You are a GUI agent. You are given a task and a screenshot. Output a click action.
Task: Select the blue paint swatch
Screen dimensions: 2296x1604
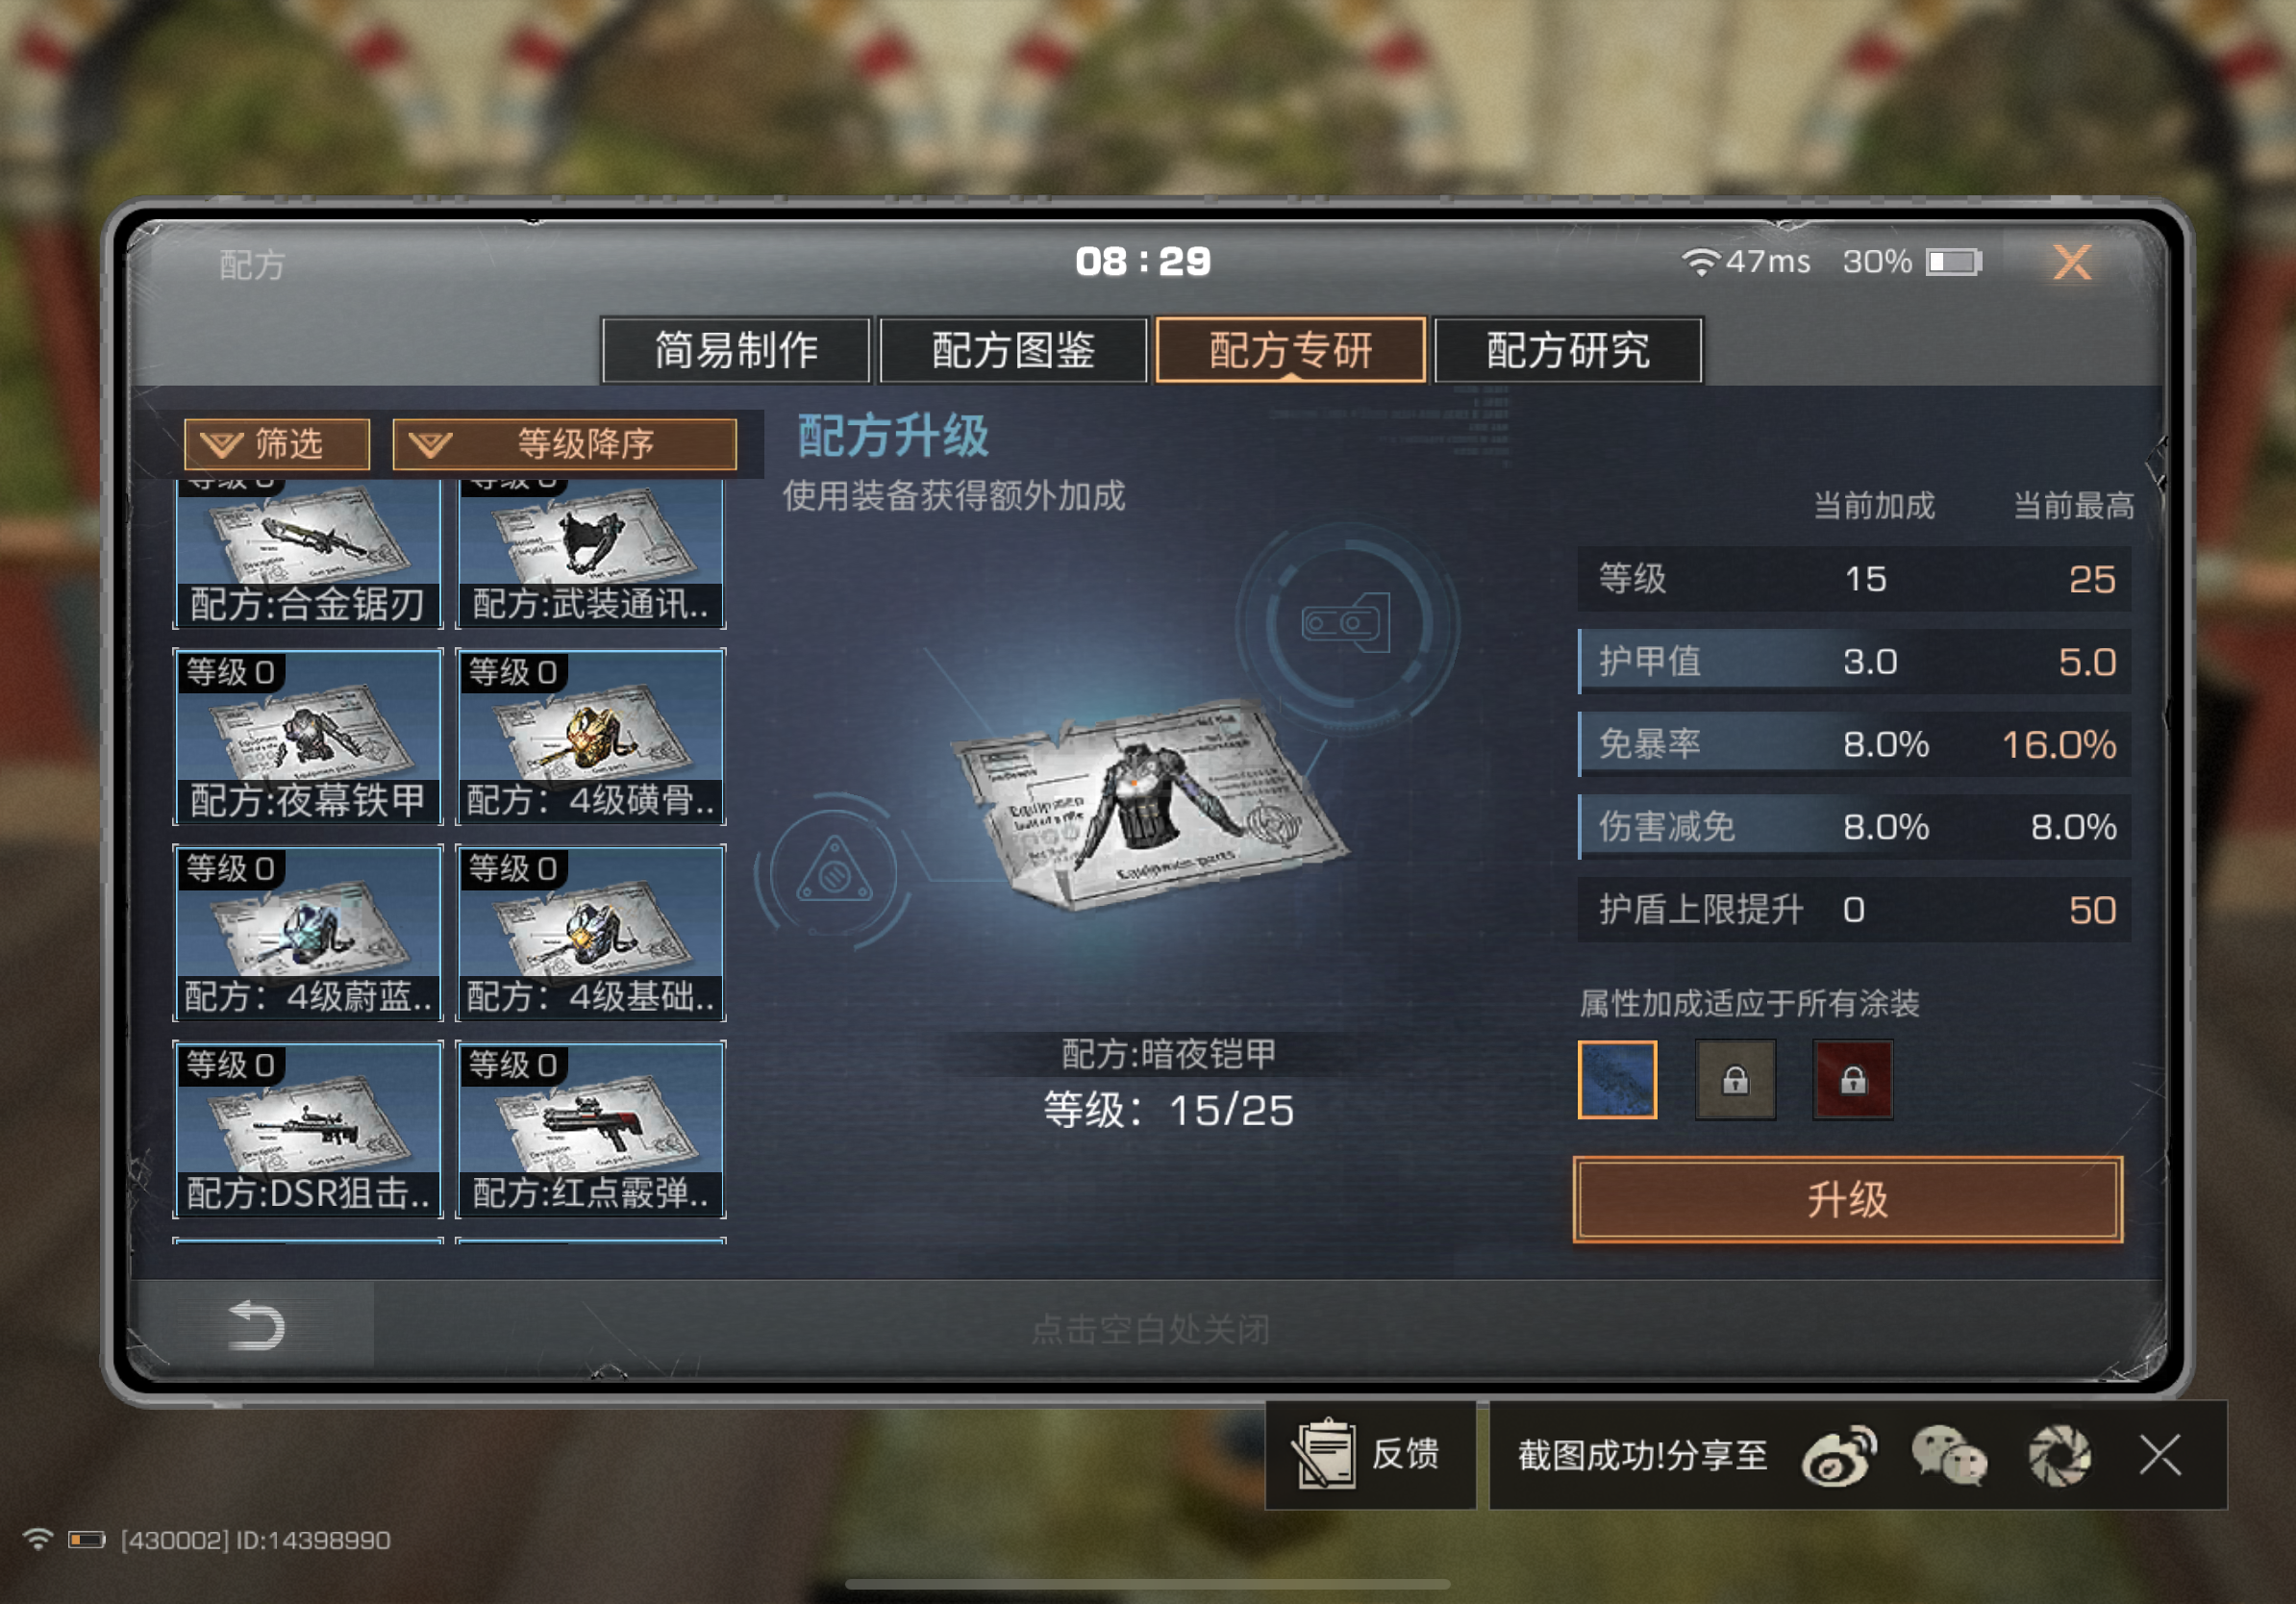click(x=1617, y=1080)
